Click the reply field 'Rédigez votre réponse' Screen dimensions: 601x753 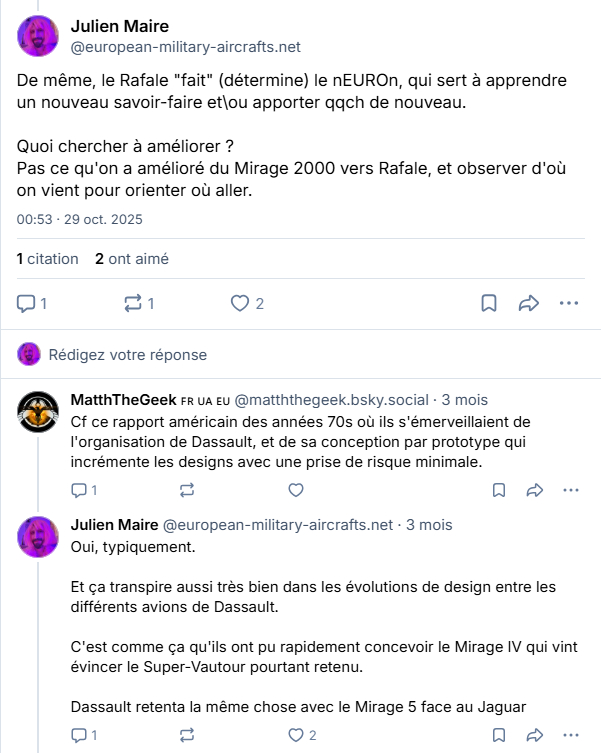[128, 355]
